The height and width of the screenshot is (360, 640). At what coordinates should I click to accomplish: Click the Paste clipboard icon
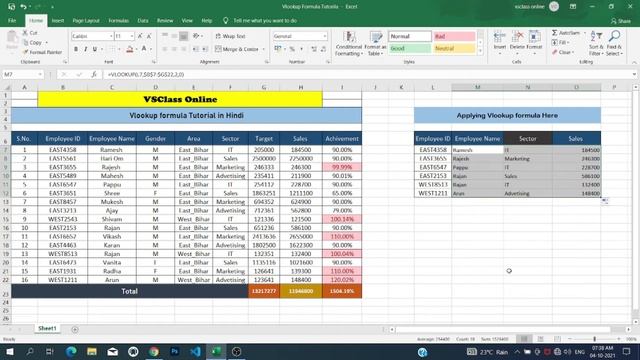(12, 38)
